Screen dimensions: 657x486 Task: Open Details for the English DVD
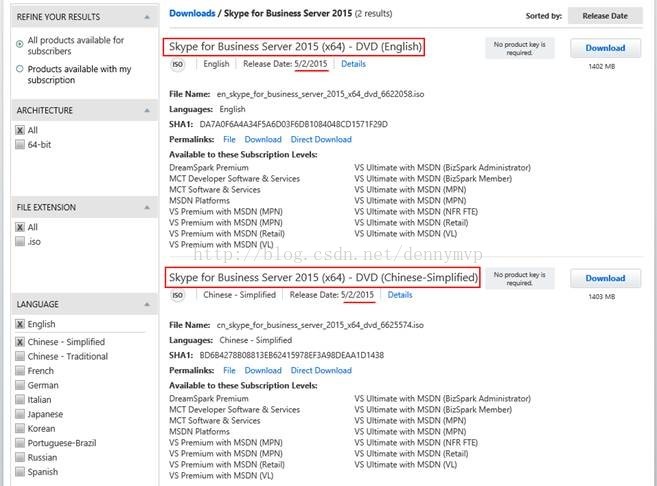(353, 64)
